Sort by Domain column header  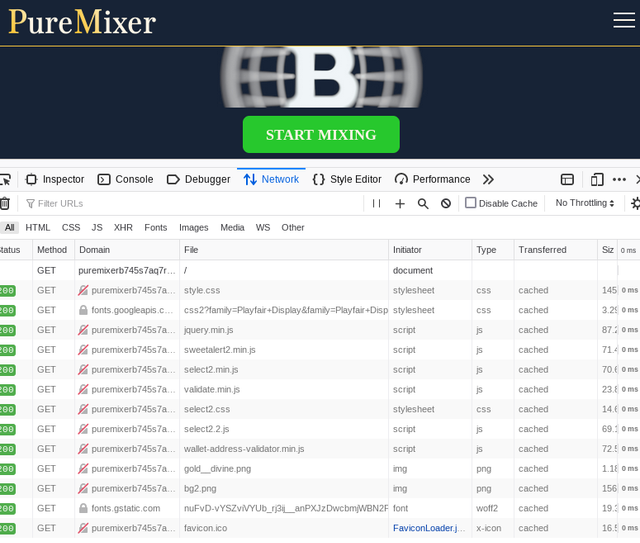[127, 250]
